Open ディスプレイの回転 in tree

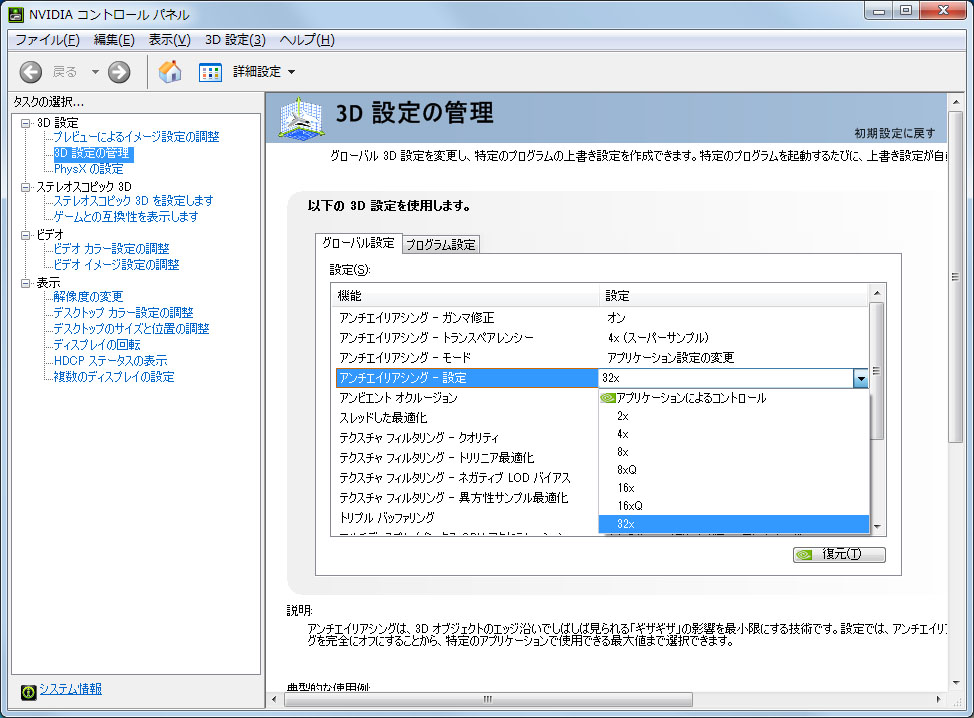click(97, 345)
